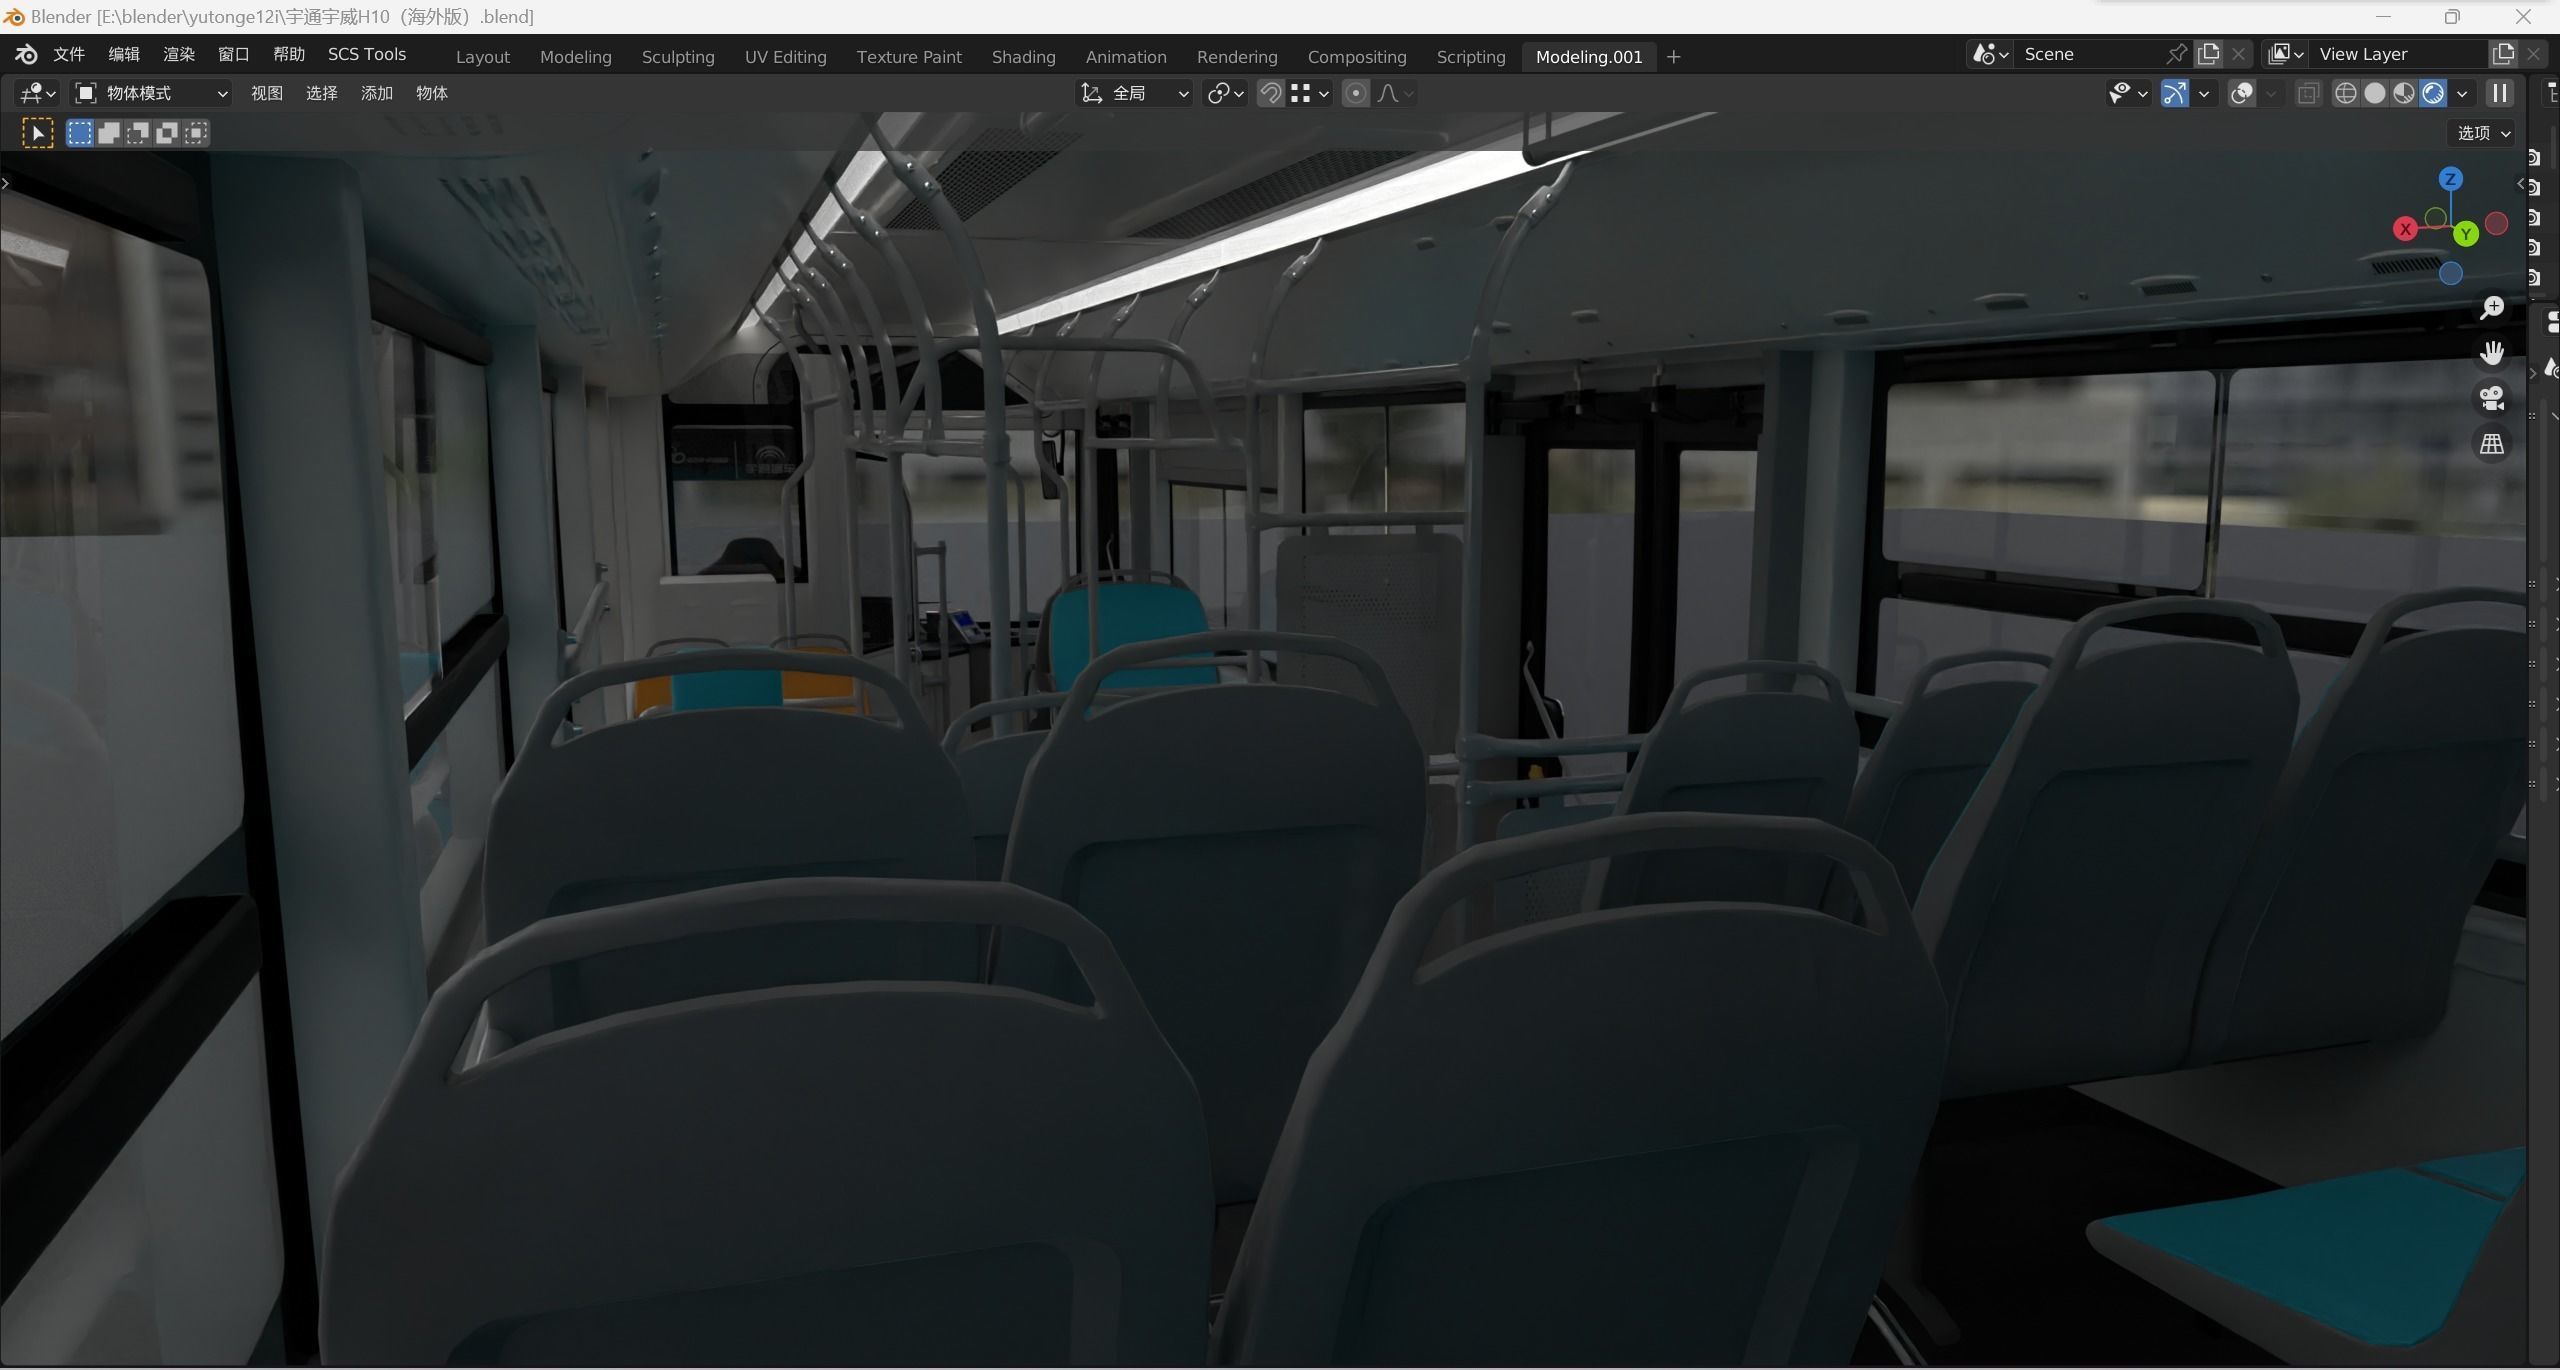Image resolution: width=2560 pixels, height=1370 pixels.
Task: Click the View Layer name field
Action: (2398, 54)
